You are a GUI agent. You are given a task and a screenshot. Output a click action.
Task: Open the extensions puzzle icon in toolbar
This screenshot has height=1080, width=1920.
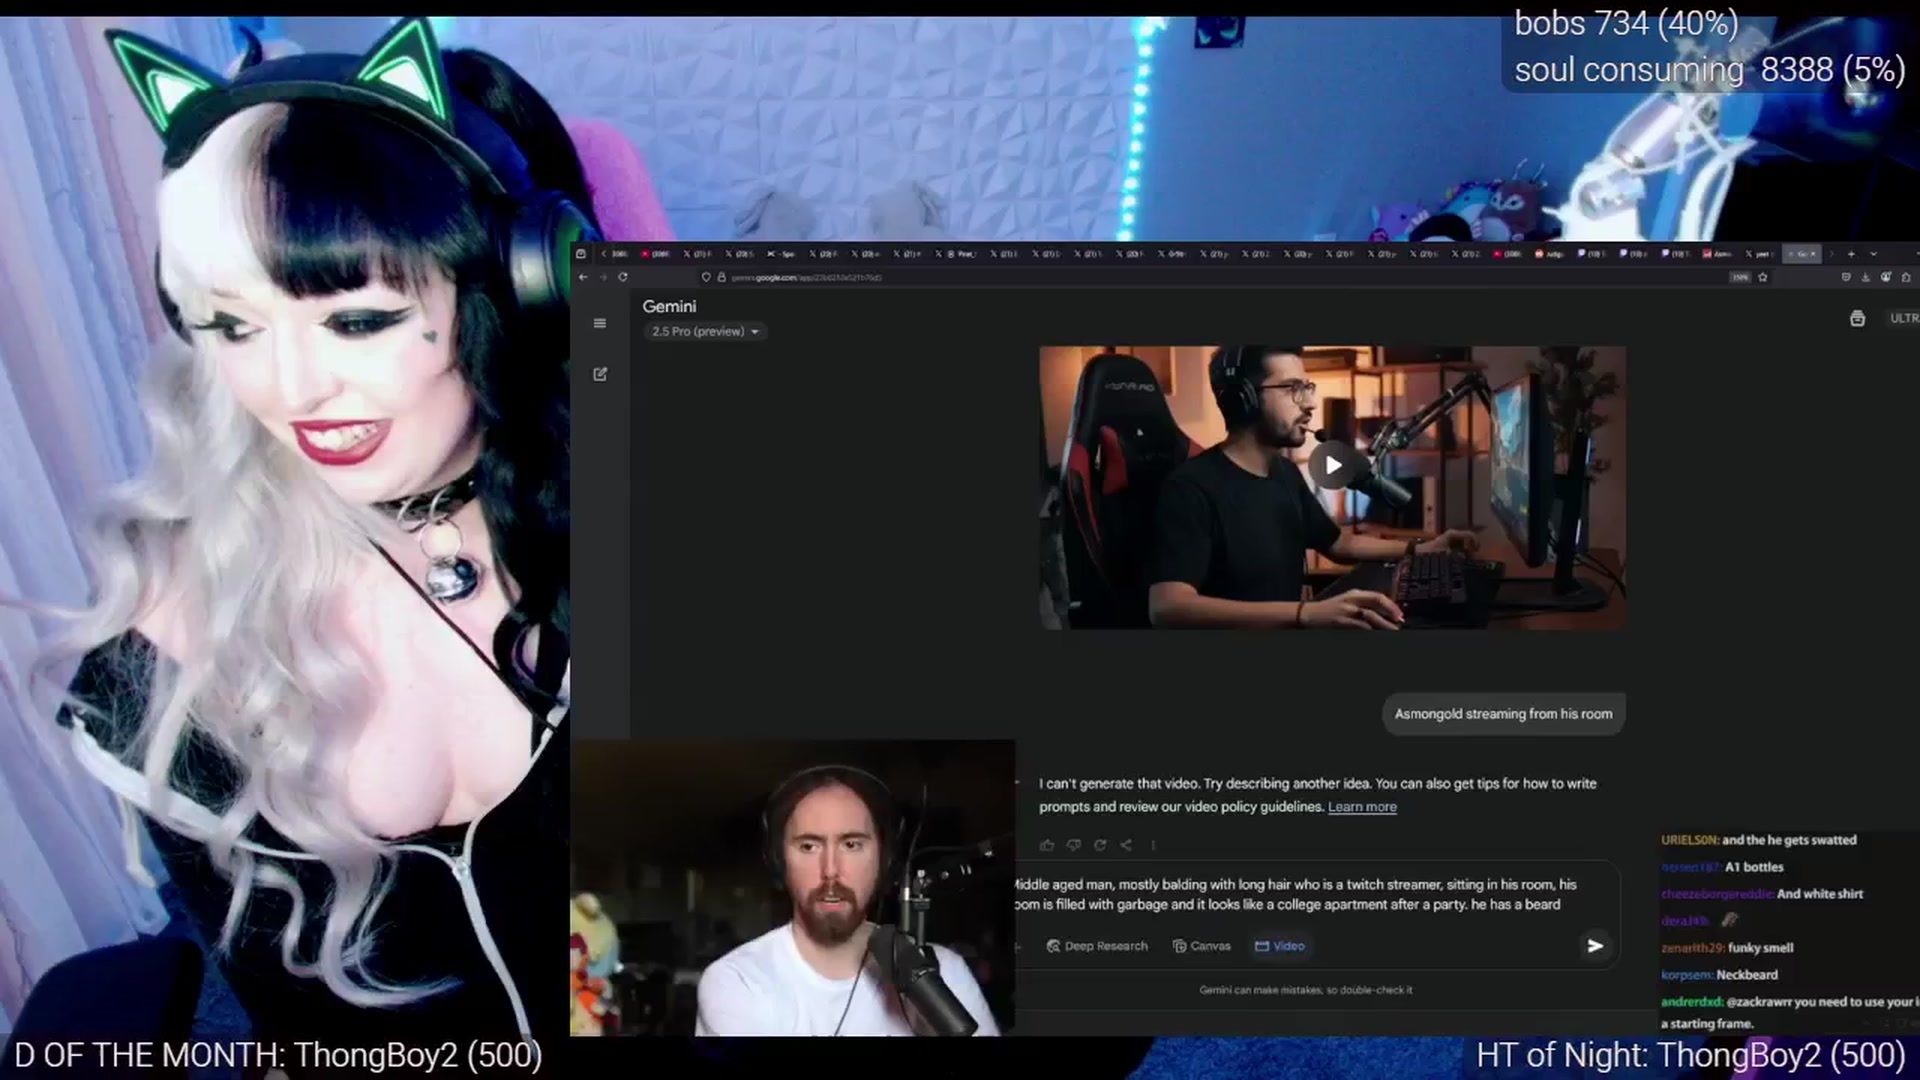click(1906, 277)
